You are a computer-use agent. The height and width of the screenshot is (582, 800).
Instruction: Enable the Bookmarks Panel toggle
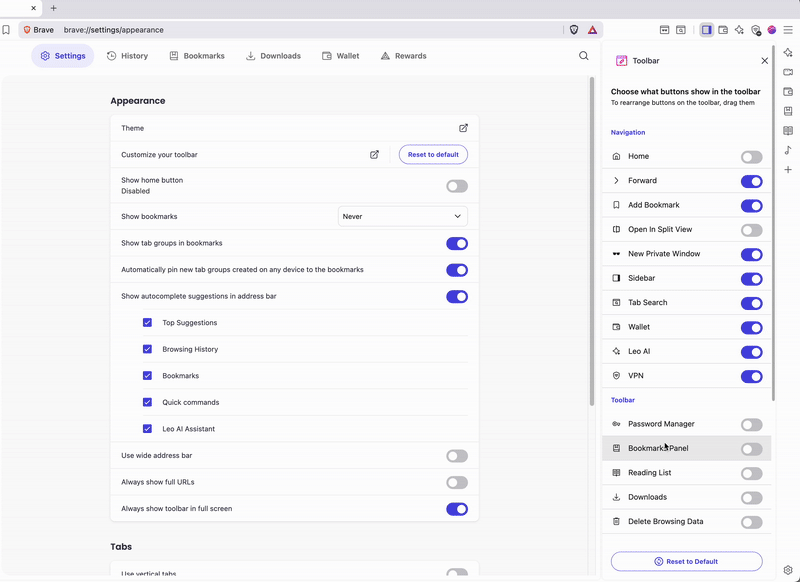tap(752, 449)
